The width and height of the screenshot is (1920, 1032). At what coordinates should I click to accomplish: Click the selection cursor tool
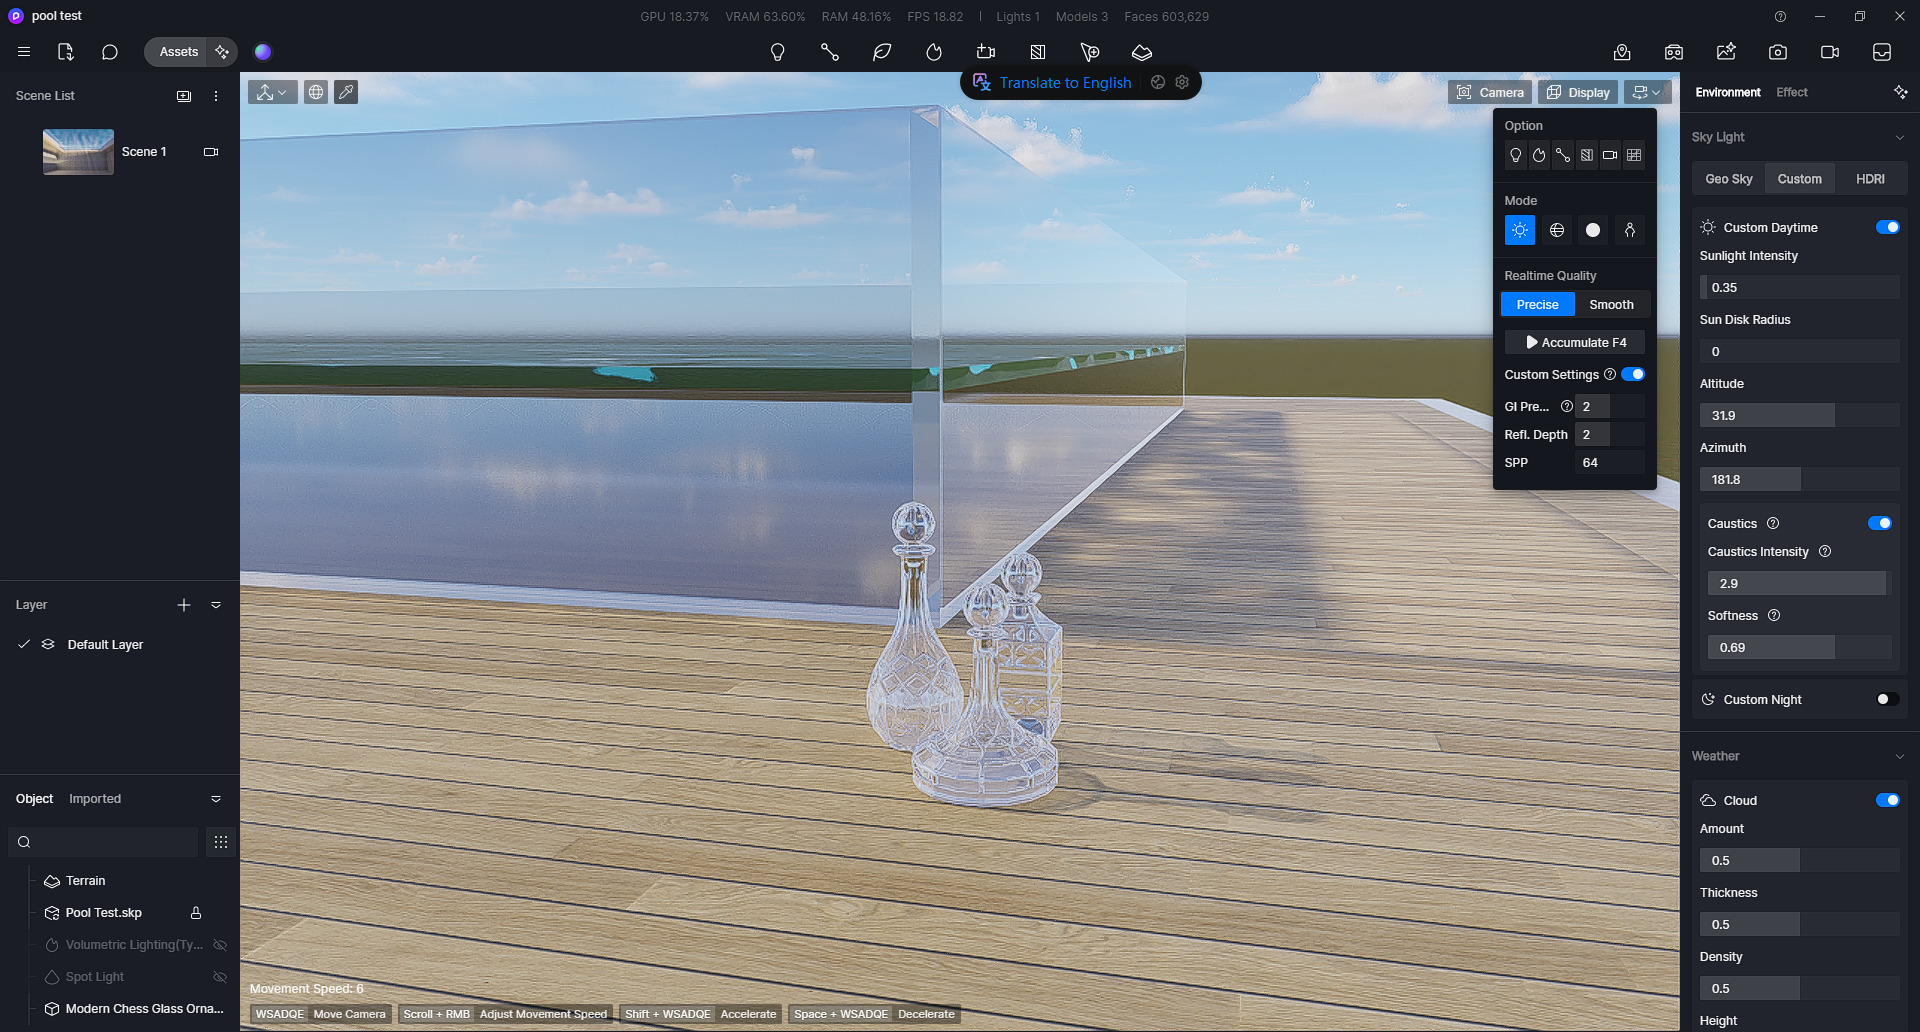1090,52
